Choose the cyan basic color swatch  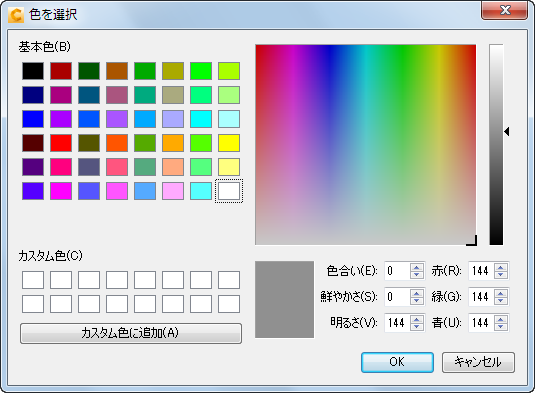click(201, 119)
